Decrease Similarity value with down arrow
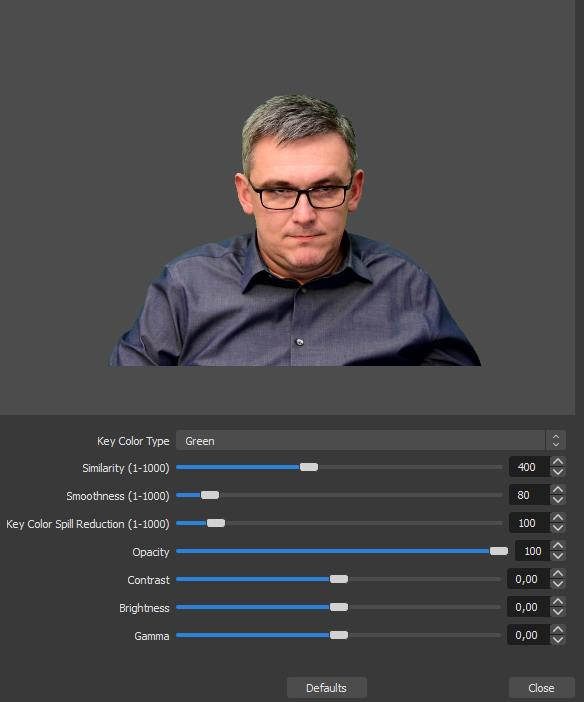Image resolution: width=584 pixels, height=702 pixels. pyautogui.click(x=558, y=472)
